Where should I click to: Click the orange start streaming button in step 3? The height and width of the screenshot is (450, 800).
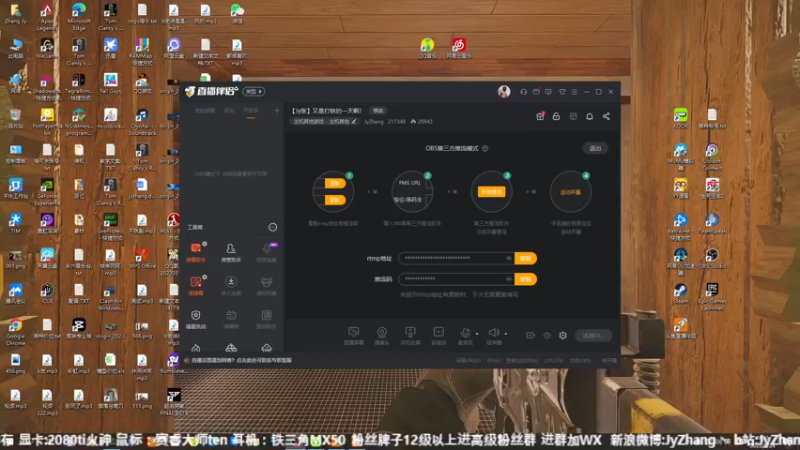491,192
